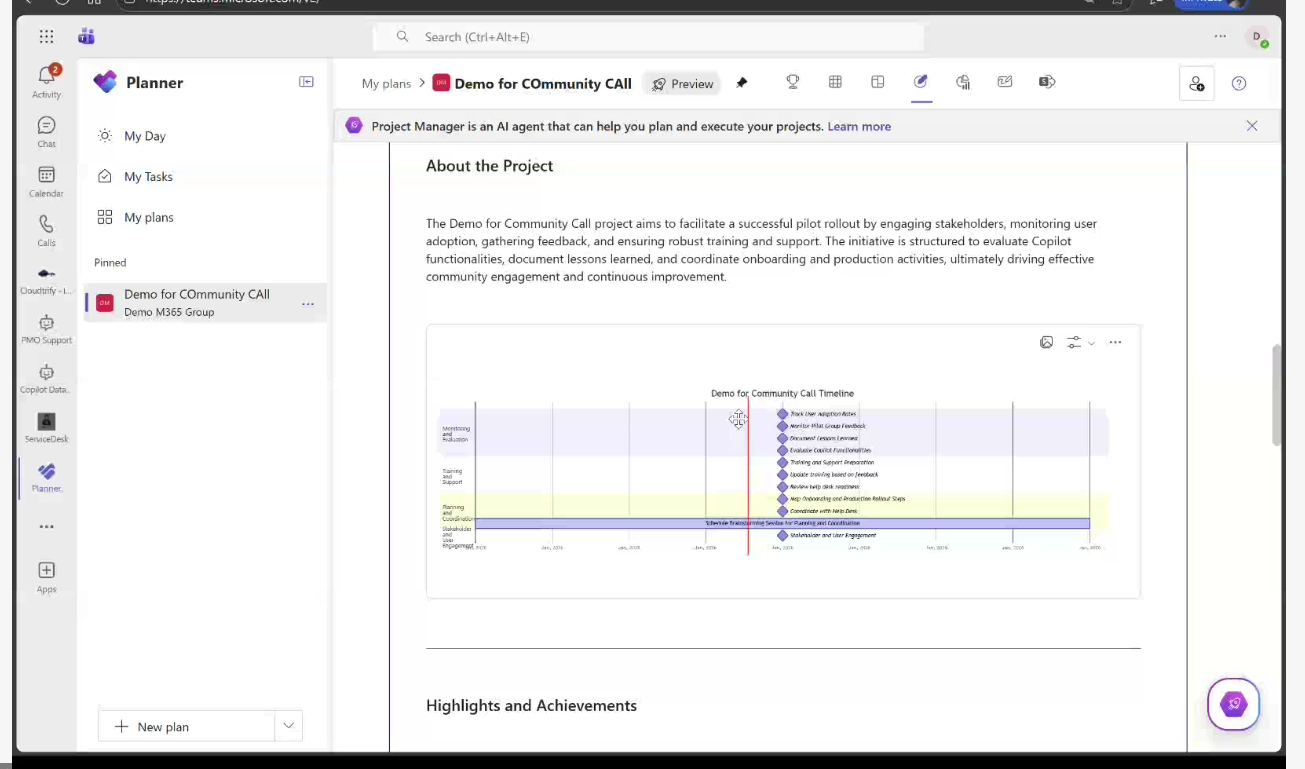Image resolution: width=1305 pixels, height=769 pixels.
Task: Select My Tasks in Planner menu
Action: (148, 177)
